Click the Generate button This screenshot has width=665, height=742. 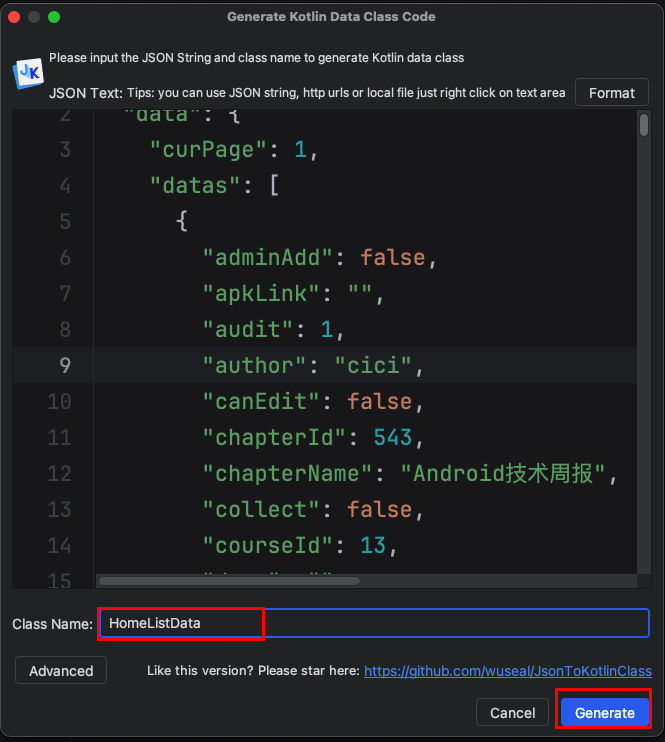point(604,713)
